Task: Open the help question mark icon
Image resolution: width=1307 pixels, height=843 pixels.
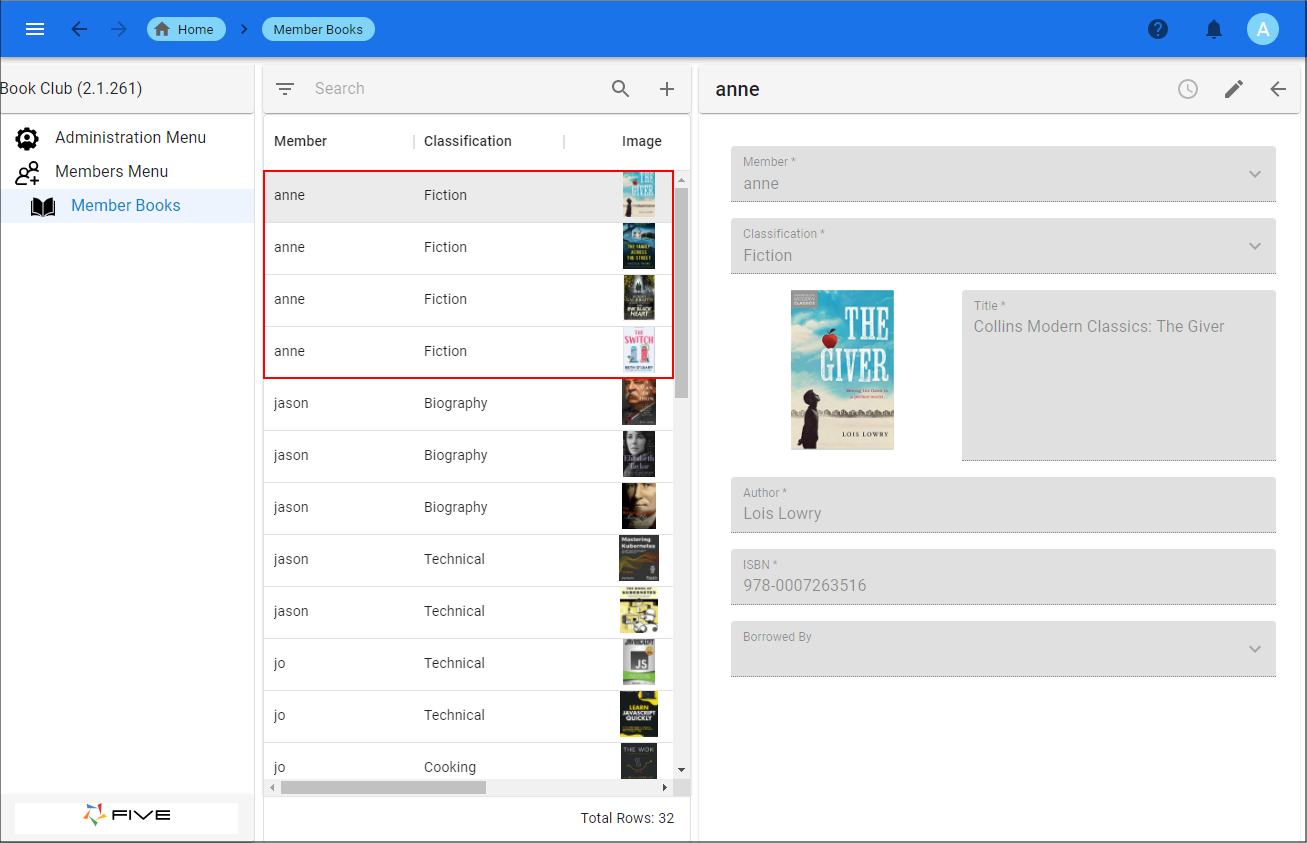Action: point(1158,29)
